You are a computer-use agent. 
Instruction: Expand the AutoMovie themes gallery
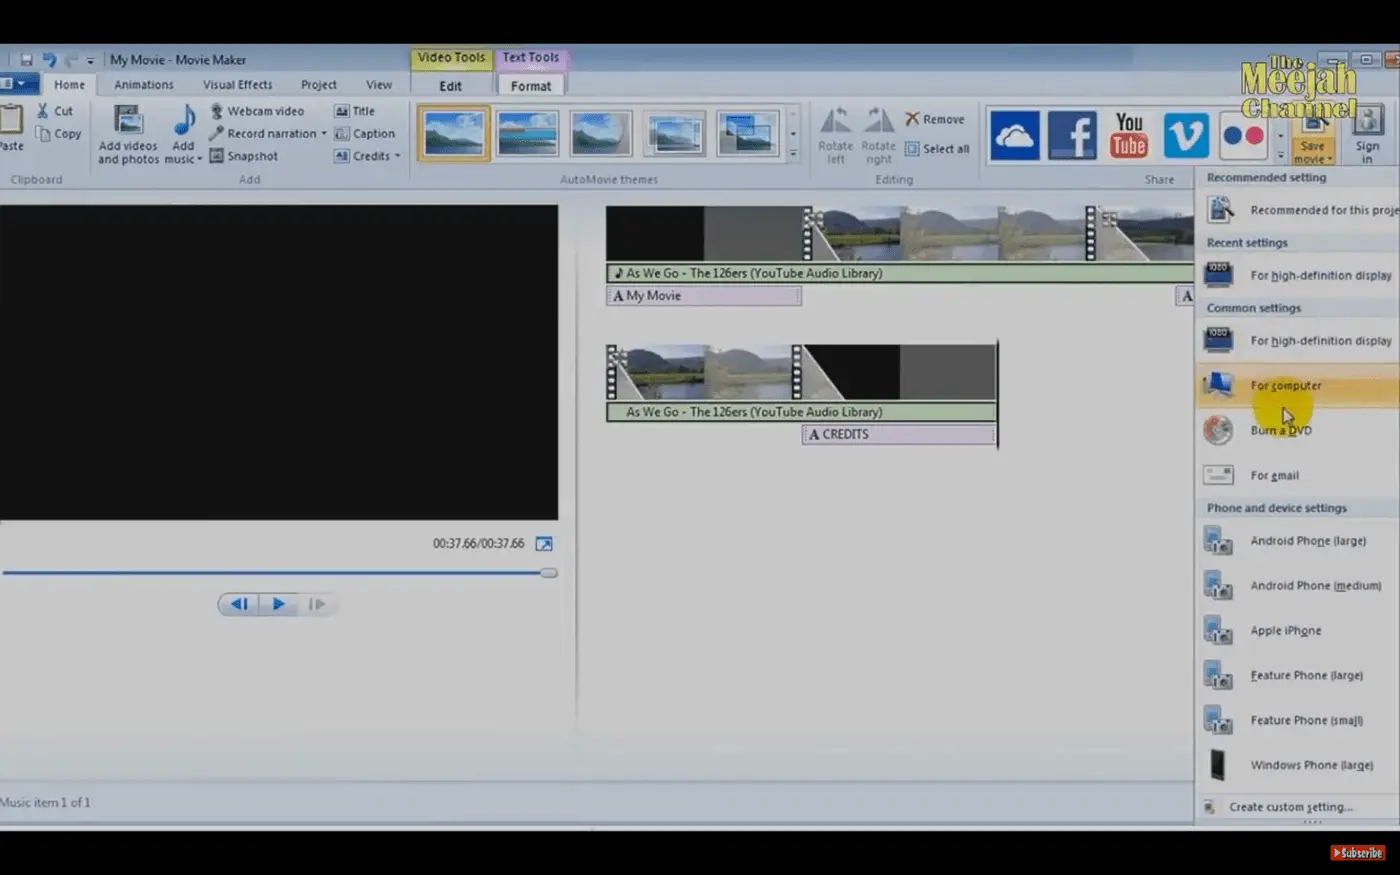(793, 155)
